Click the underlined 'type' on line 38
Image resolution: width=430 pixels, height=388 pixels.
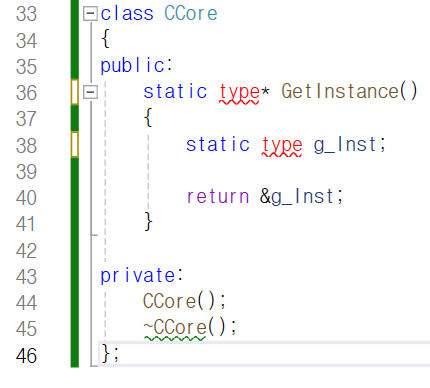[282, 145]
